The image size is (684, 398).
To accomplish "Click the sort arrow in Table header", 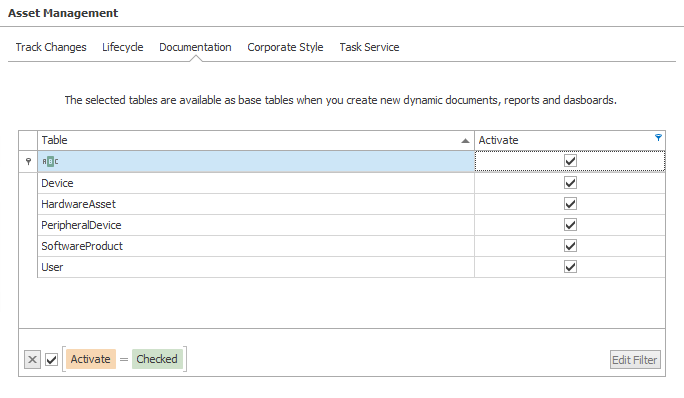I will [x=465, y=141].
